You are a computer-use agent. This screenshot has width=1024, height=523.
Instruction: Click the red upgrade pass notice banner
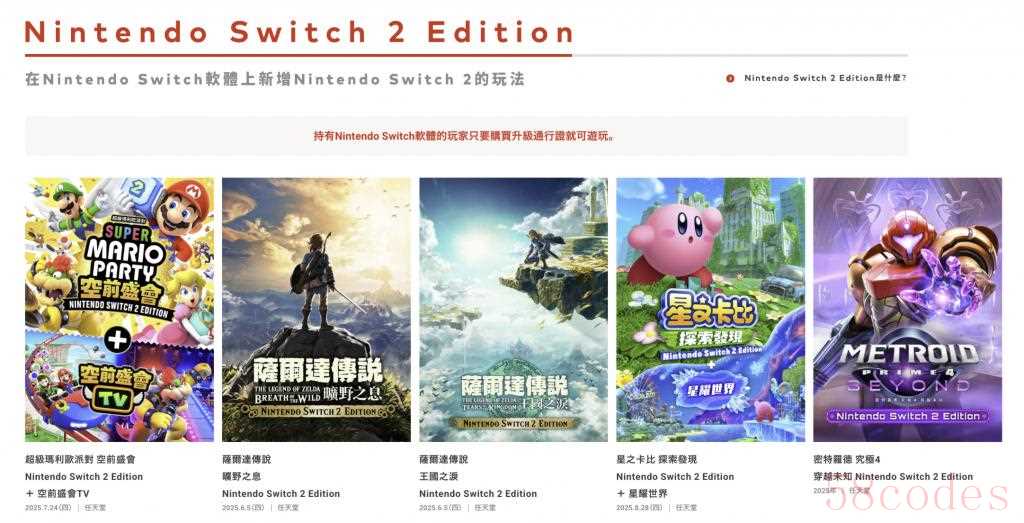tap(466, 136)
